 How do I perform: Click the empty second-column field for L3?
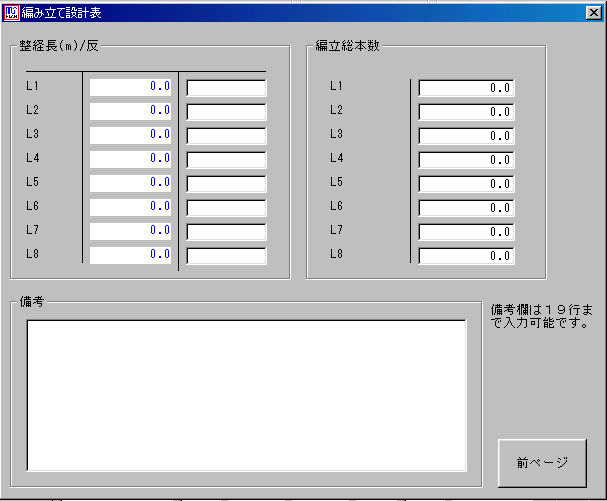click(226, 135)
